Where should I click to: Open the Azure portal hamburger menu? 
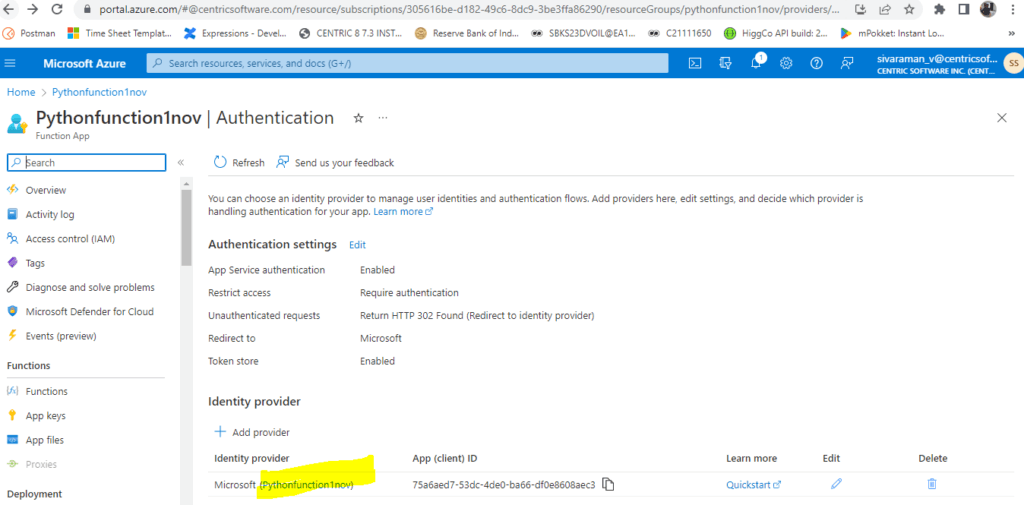point(10,63)
